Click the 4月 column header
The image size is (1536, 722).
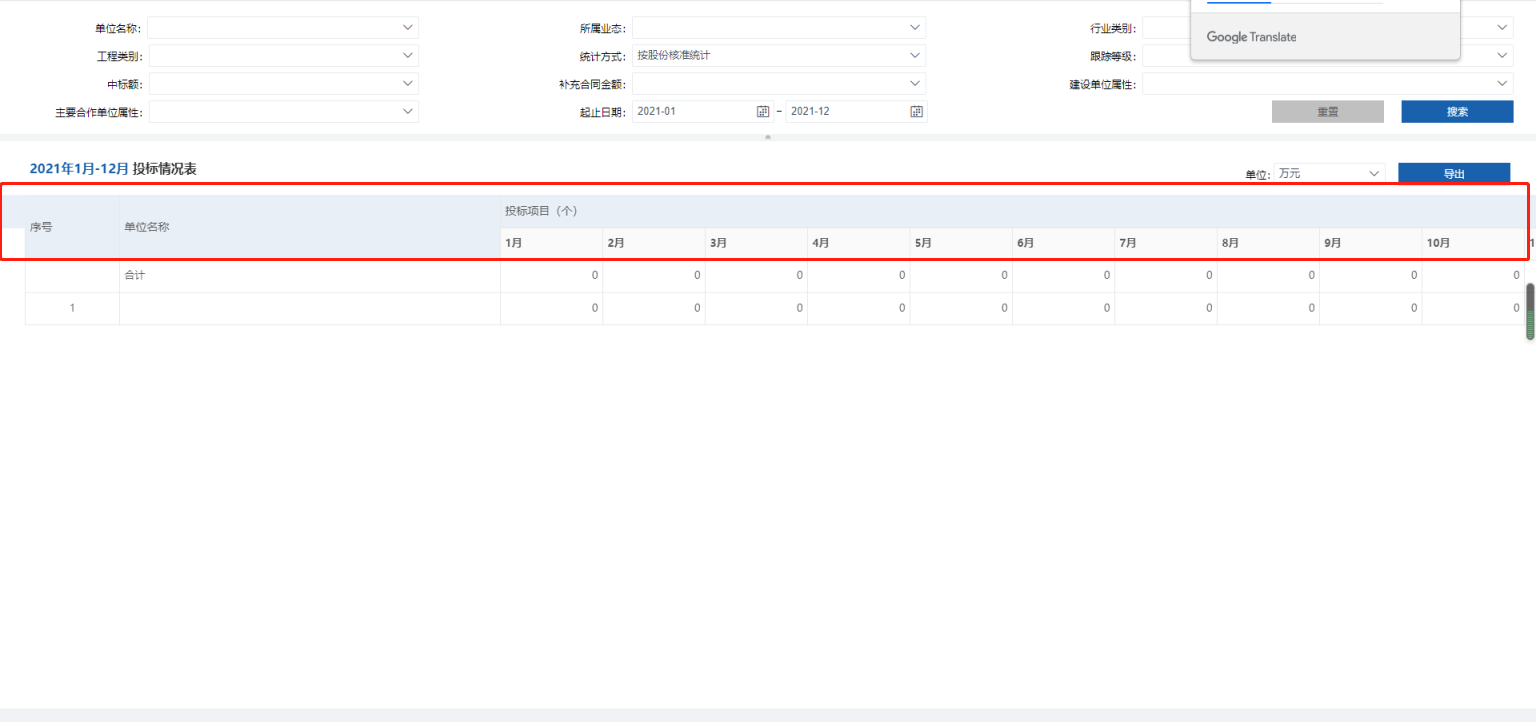[x=859, y=243]
